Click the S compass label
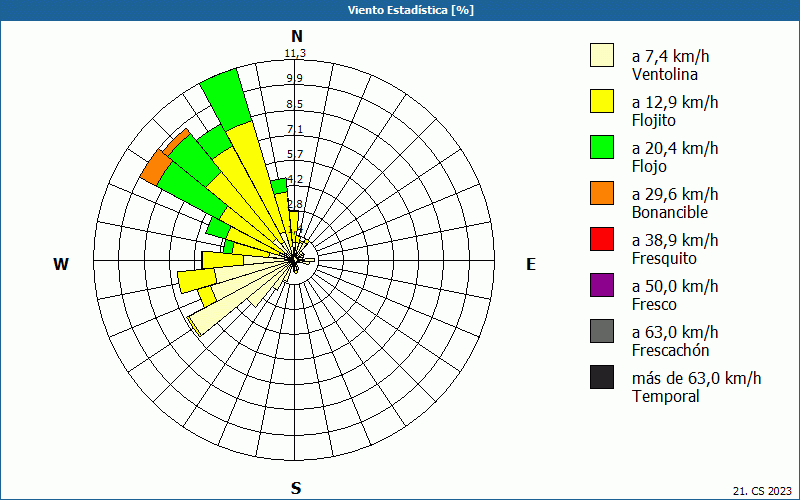Image resolution: width=800 pixels, height=500 pixels. point(296,488)
